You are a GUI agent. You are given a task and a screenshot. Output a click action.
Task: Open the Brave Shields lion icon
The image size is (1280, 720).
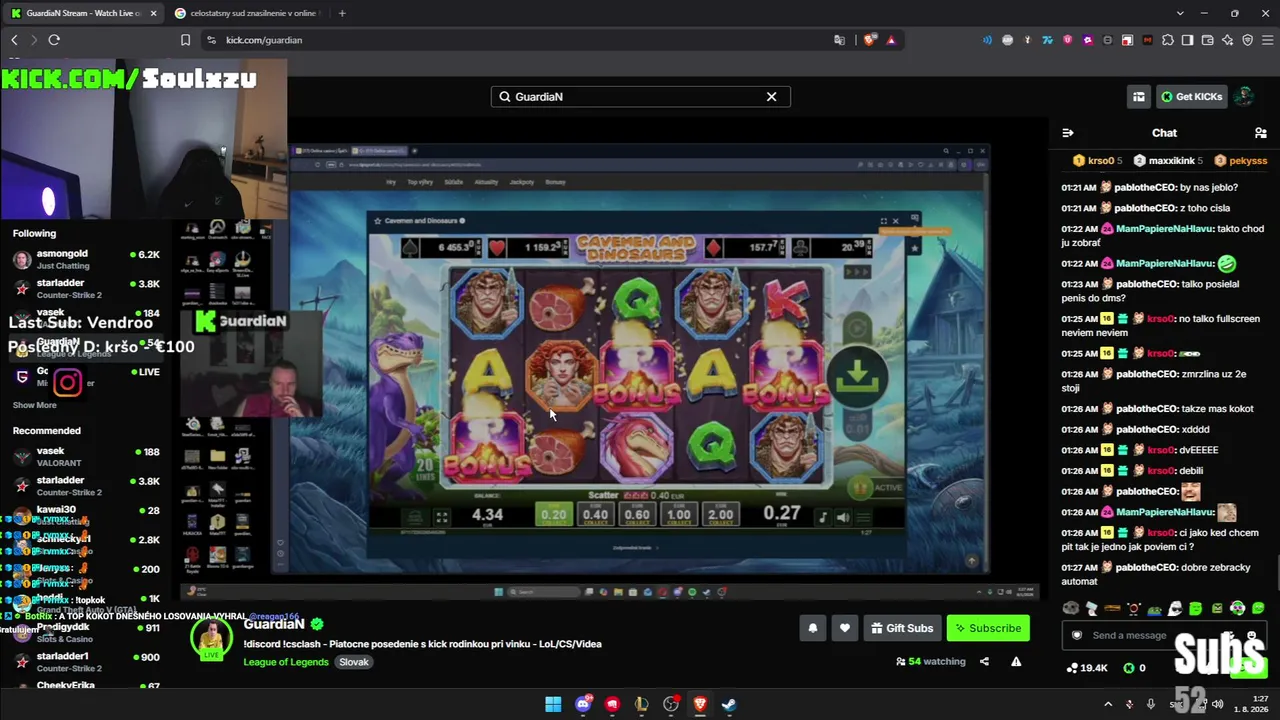870,40
